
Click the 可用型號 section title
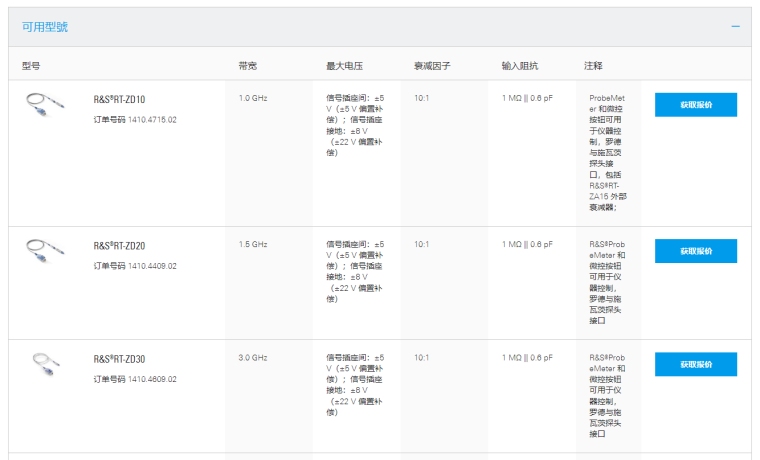[46, 27]
